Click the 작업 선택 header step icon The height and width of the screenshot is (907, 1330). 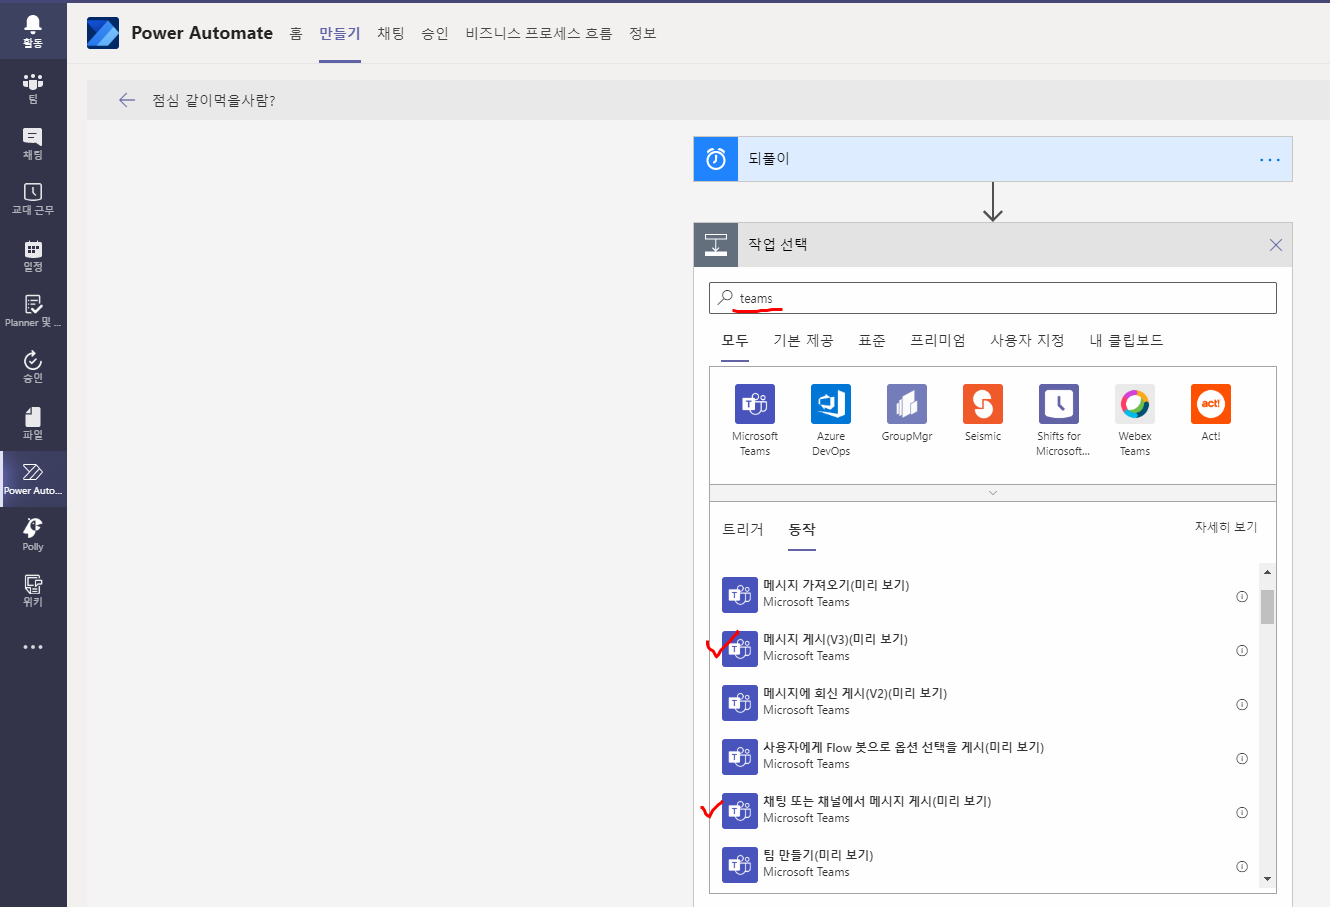tap(716, 245)
